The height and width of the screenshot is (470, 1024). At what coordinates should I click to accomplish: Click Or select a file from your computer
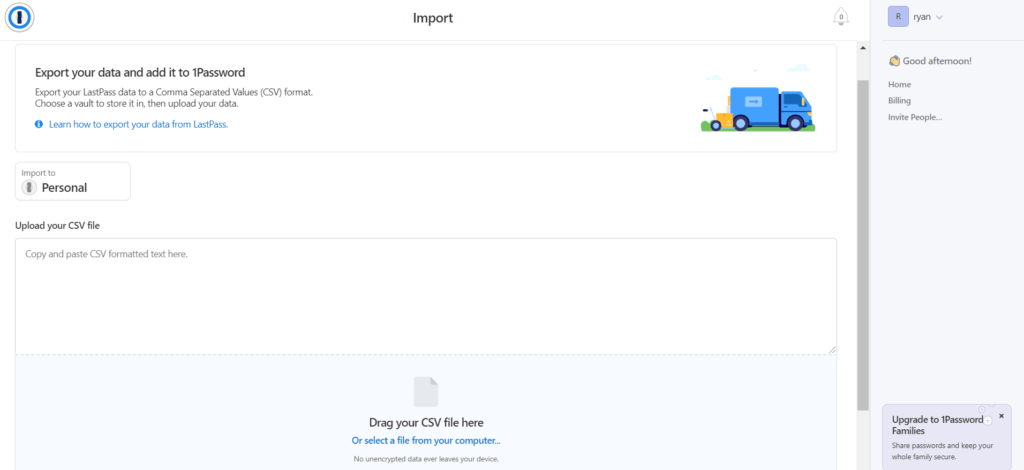426,441
